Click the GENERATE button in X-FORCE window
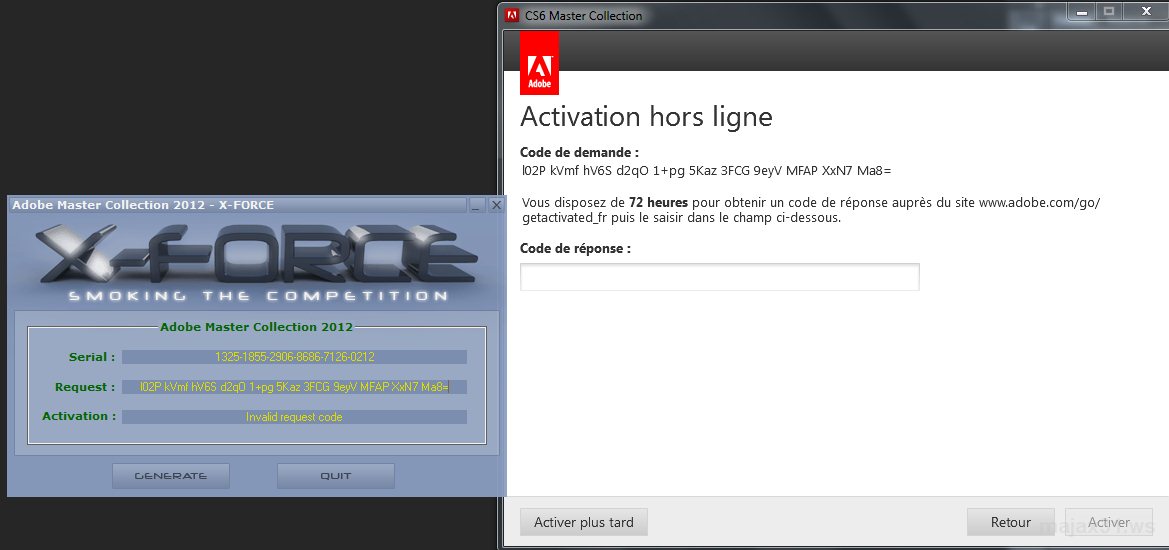This screenshot has width=1169, height=550. (x=171, y=475)
